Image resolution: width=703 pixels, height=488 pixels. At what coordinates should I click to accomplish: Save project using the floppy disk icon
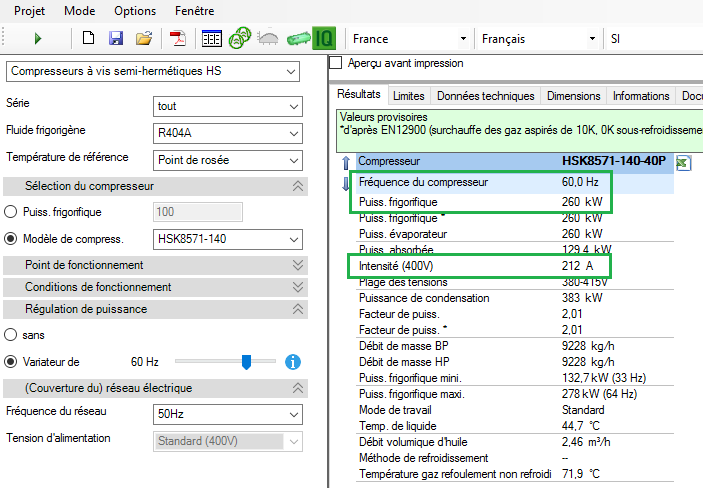click(116, 39)
